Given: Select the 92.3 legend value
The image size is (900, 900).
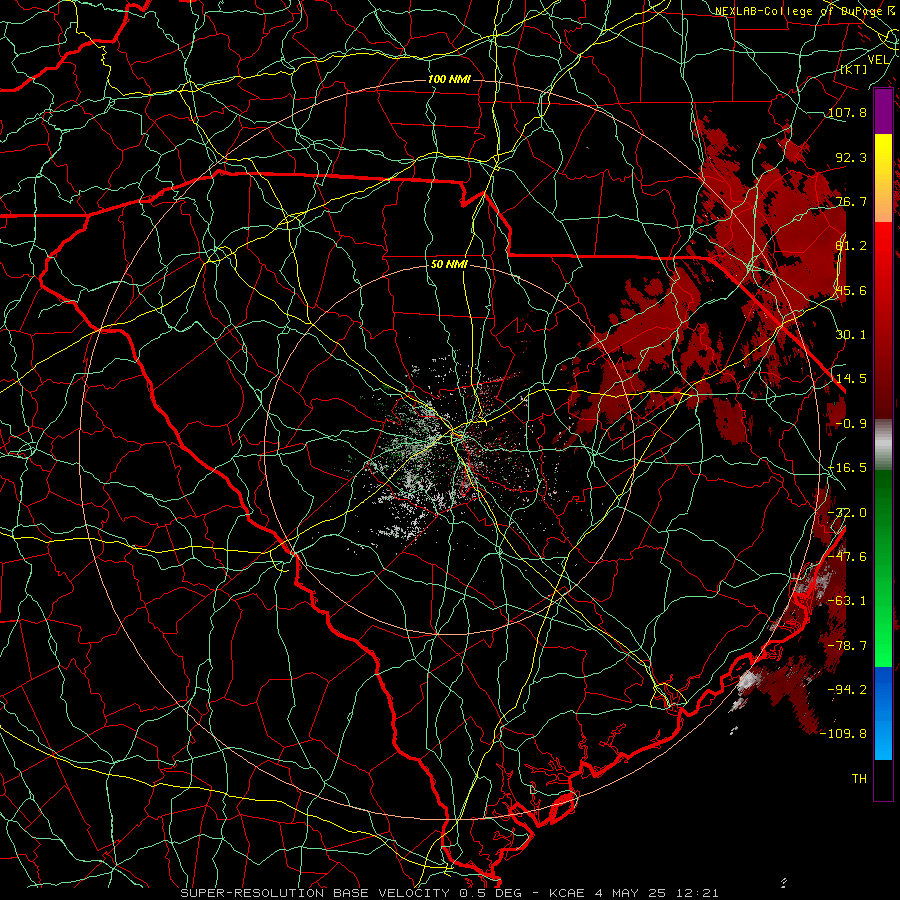Looking at the screenshot, I should click(x=851, y=157).
